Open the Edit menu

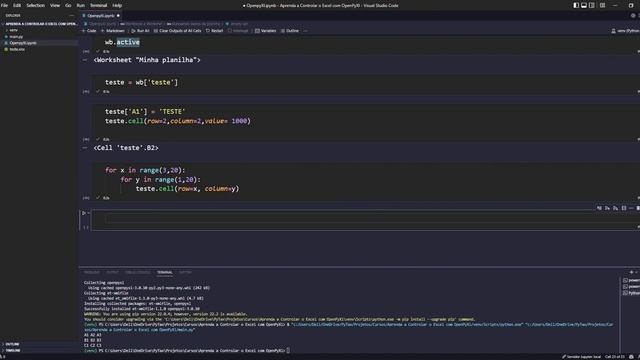pos(17,5)
